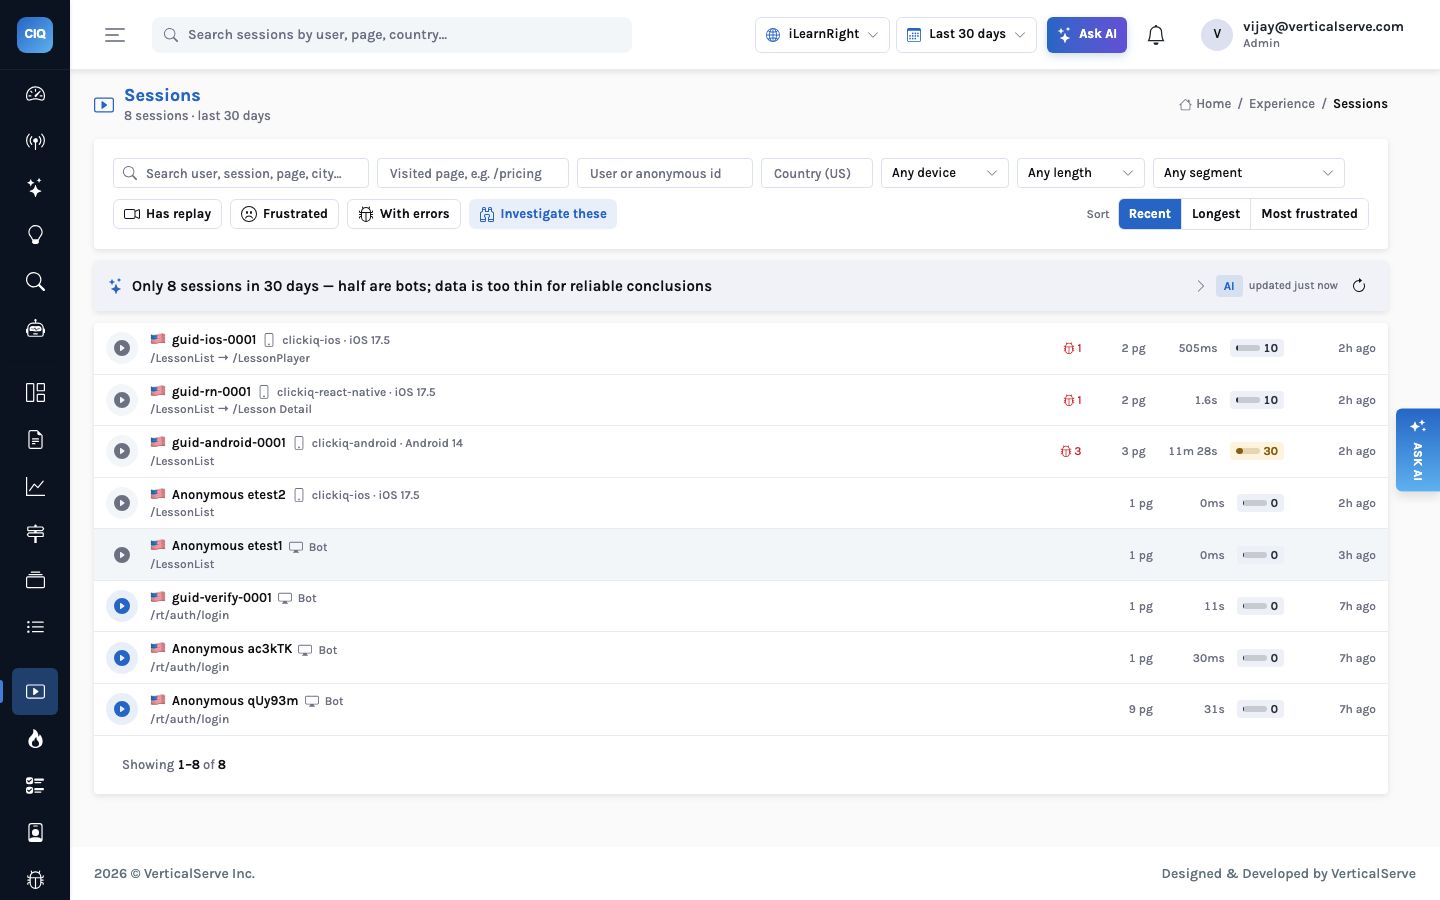Open the vijay@verticalserve.com account menu
1440x900 pixels.
1302,35
